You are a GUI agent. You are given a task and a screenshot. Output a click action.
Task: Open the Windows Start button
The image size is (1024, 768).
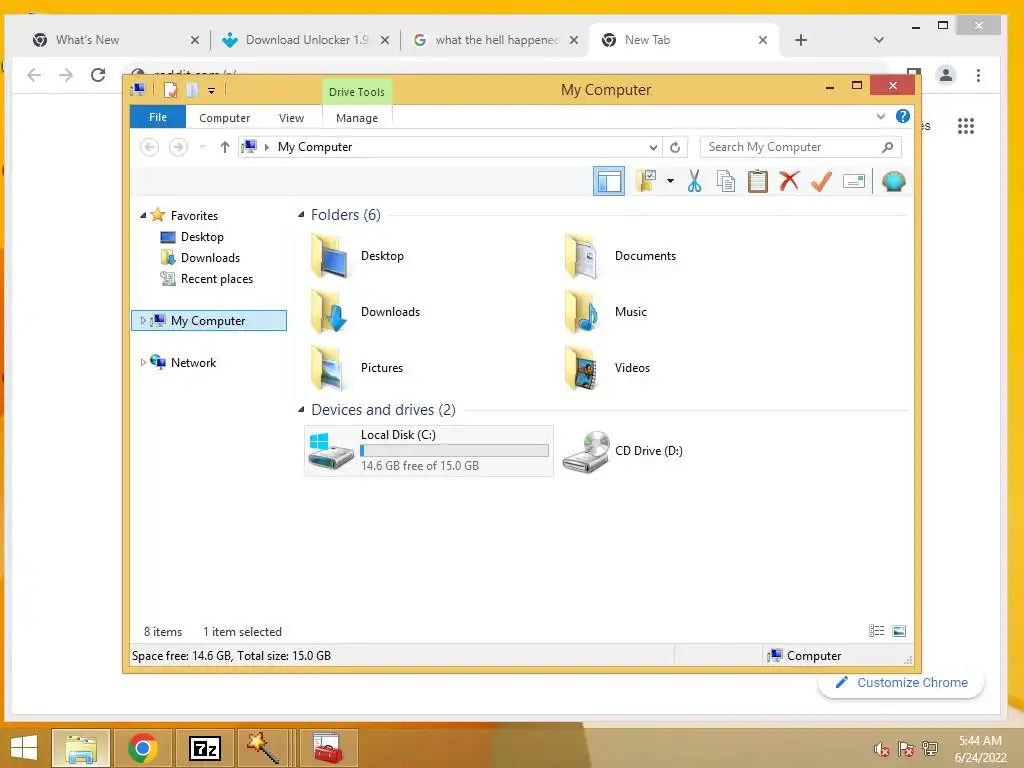click(x=24, y=748)
